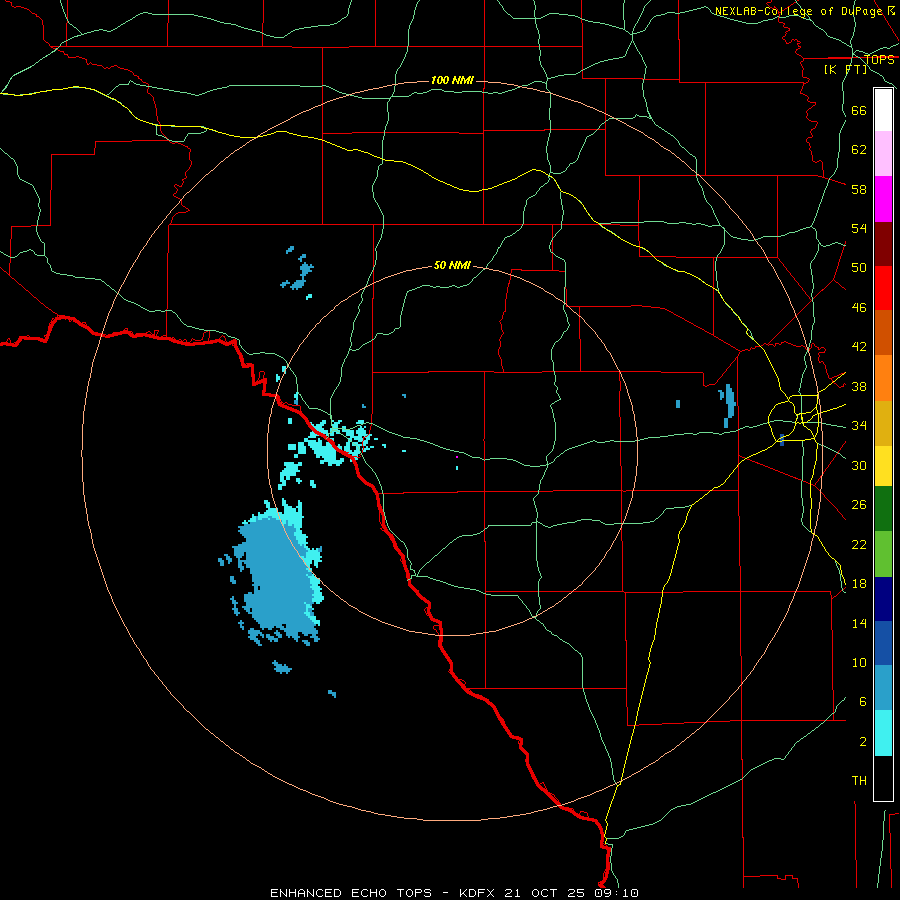
Task: Click the 50 NMI range ring label
Action: pyautogui.click(x=452, y=265)
